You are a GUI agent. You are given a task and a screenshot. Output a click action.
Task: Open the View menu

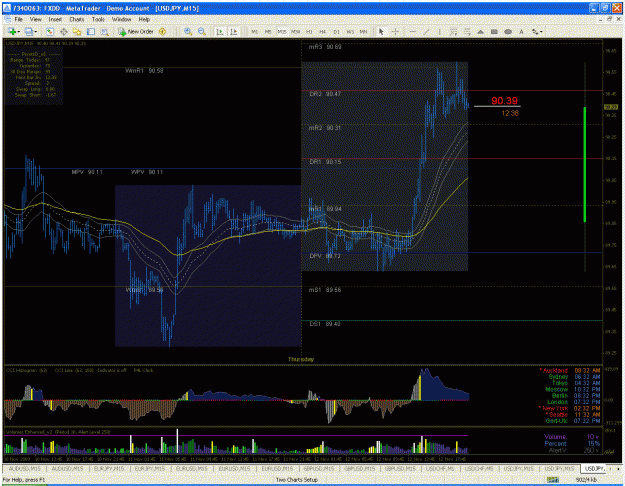pyautogui.click(x=35, y=19)
